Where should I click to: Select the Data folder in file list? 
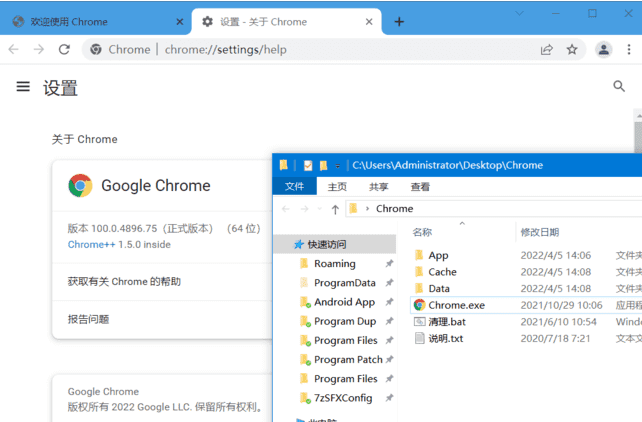[x=439, y=289]
